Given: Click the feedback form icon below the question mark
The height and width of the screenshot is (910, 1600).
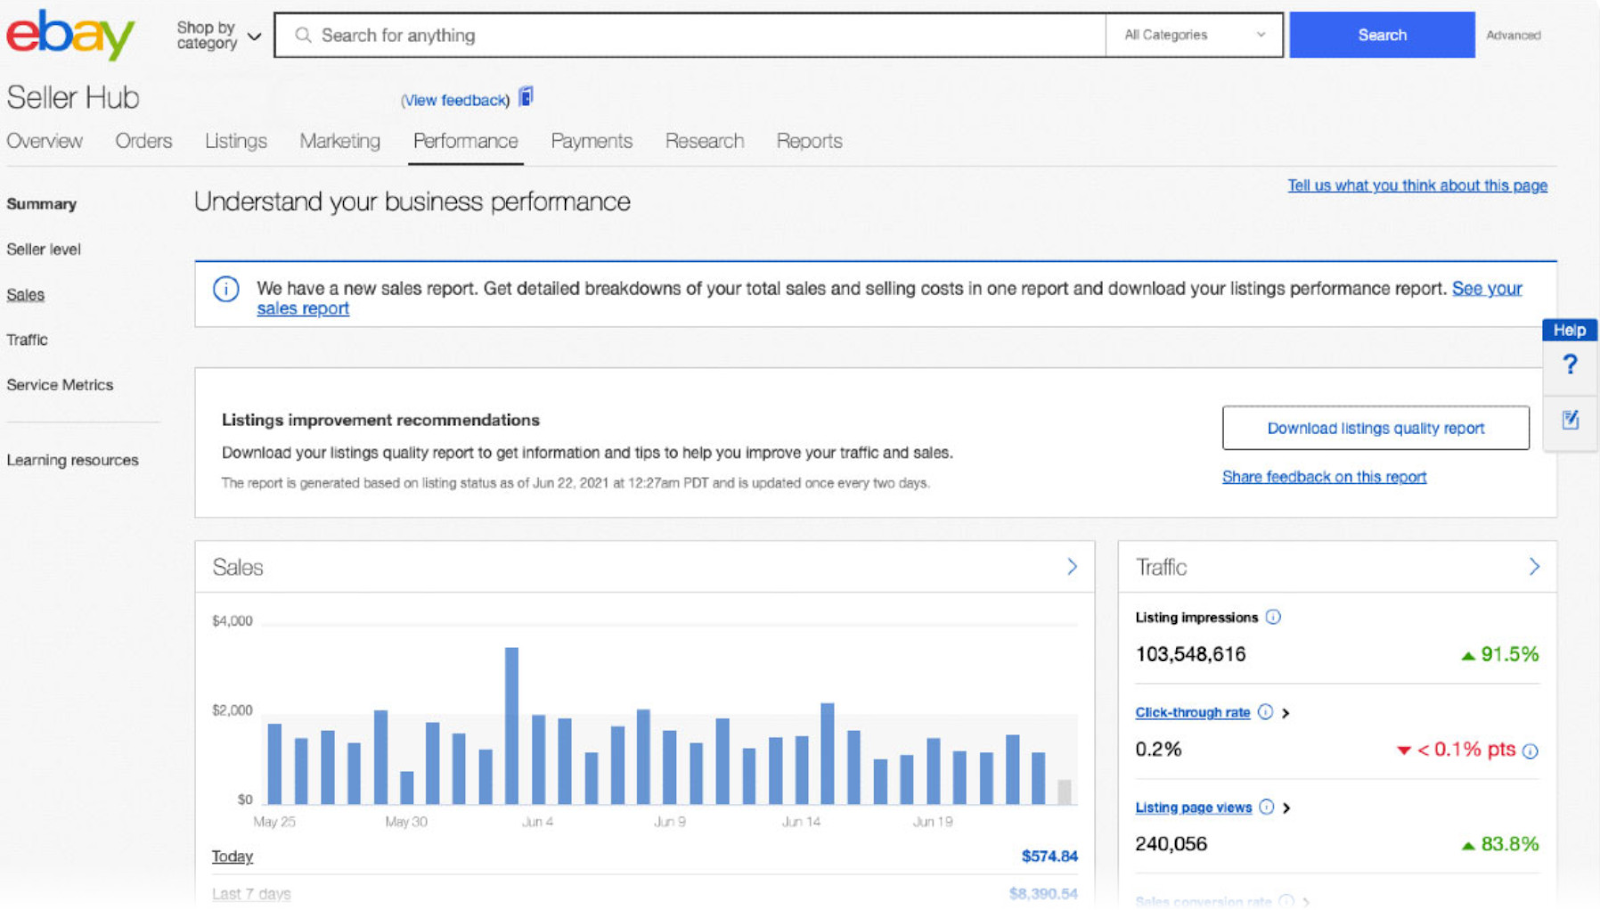Looking at the screenshot, I should point(1569,420).
